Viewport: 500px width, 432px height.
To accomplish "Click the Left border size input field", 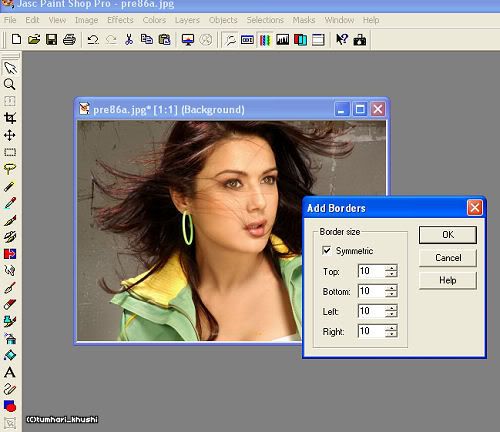I will pyautogui.click(x=371, y=311).
